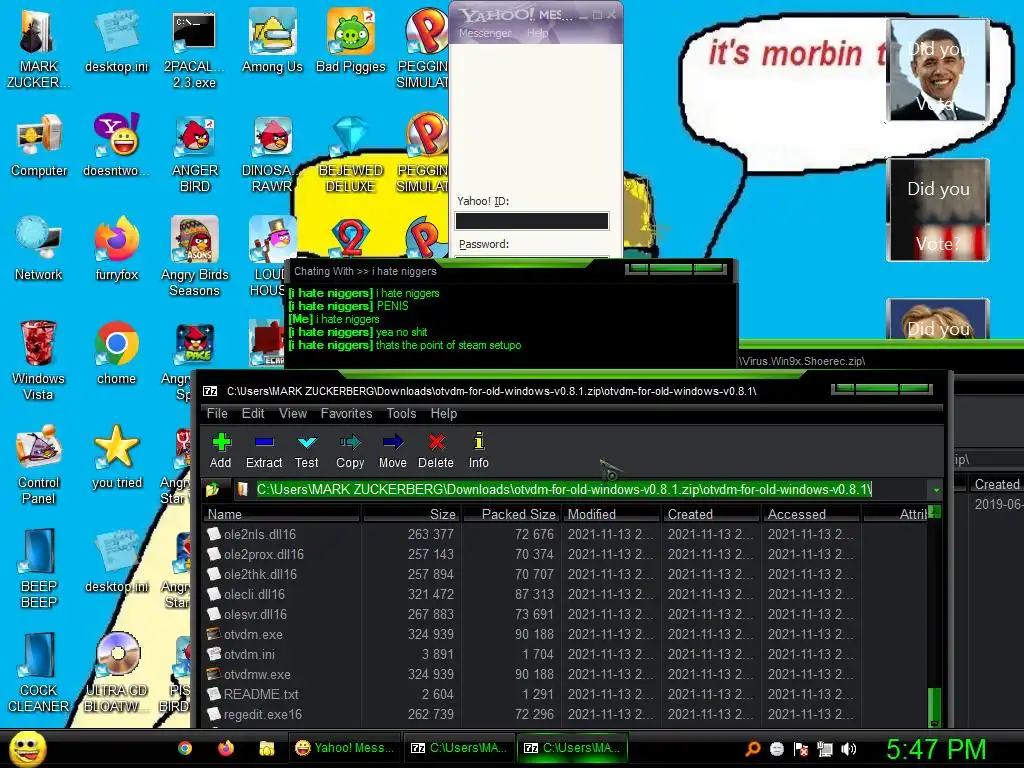Run Test on the archive
The width and height of the screenshot is (1024, 768).
tap(306, 450)
